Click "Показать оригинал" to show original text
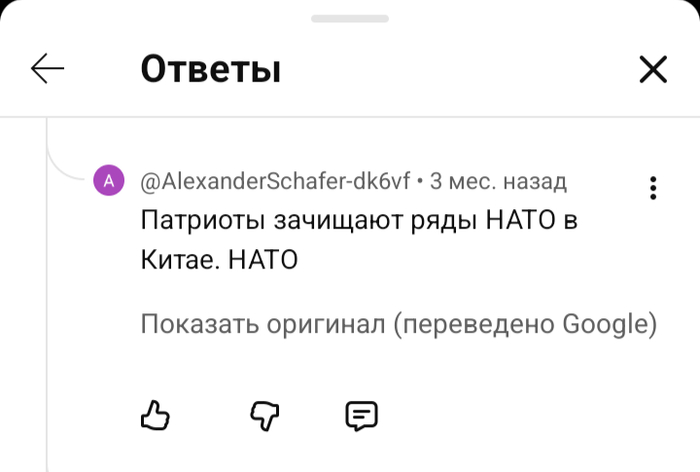This screenshot has height=472, width=700. coord(262,325)
